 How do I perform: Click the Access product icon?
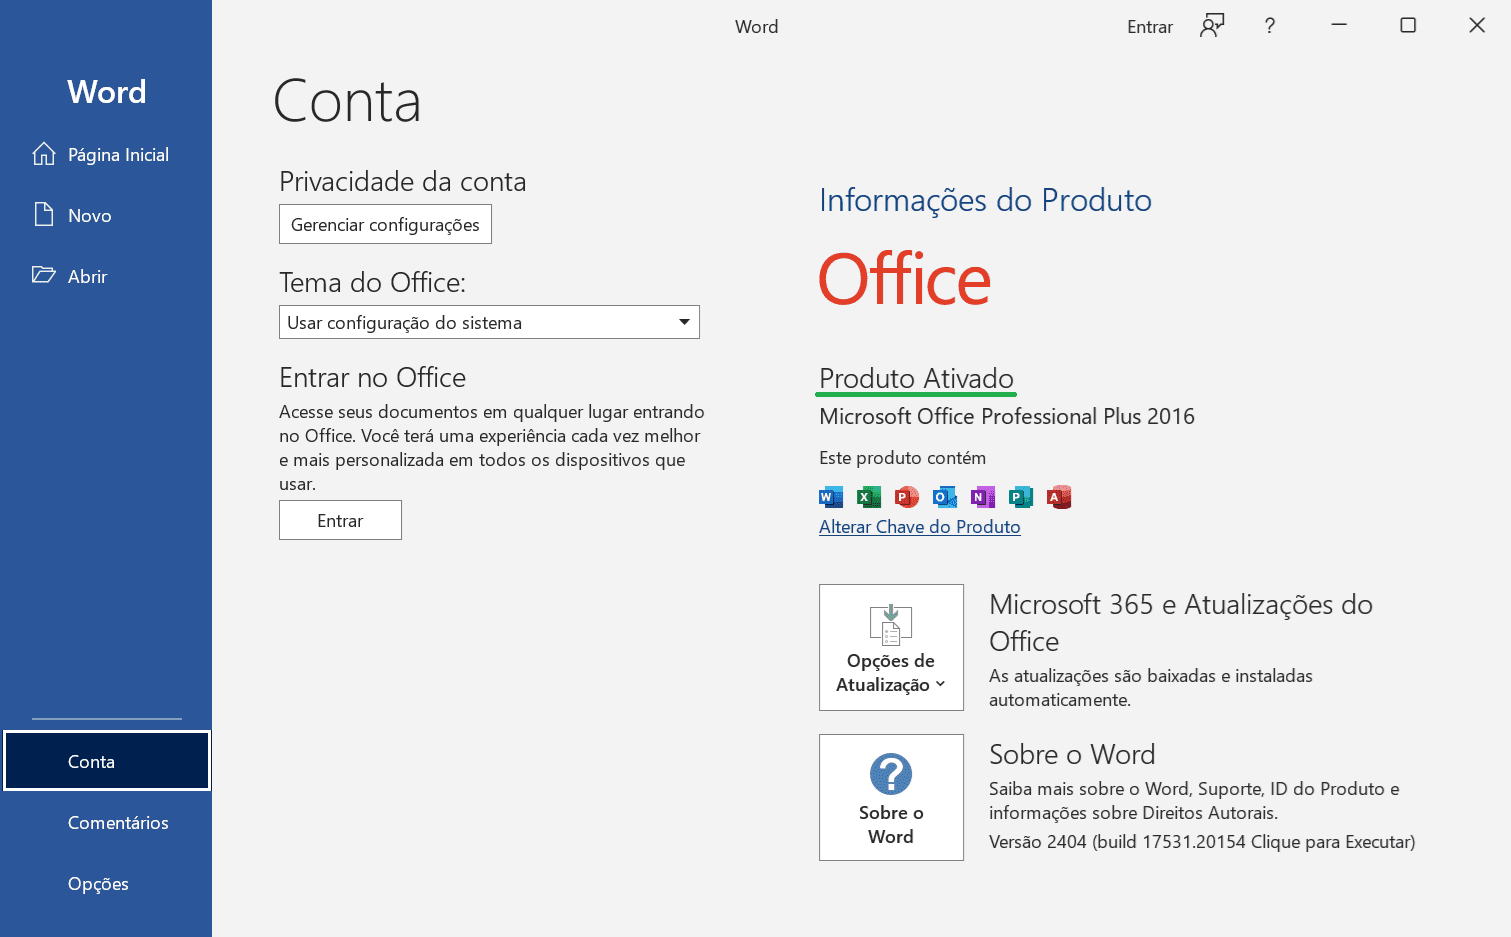pyautogui.click(x=1058, y=496)
